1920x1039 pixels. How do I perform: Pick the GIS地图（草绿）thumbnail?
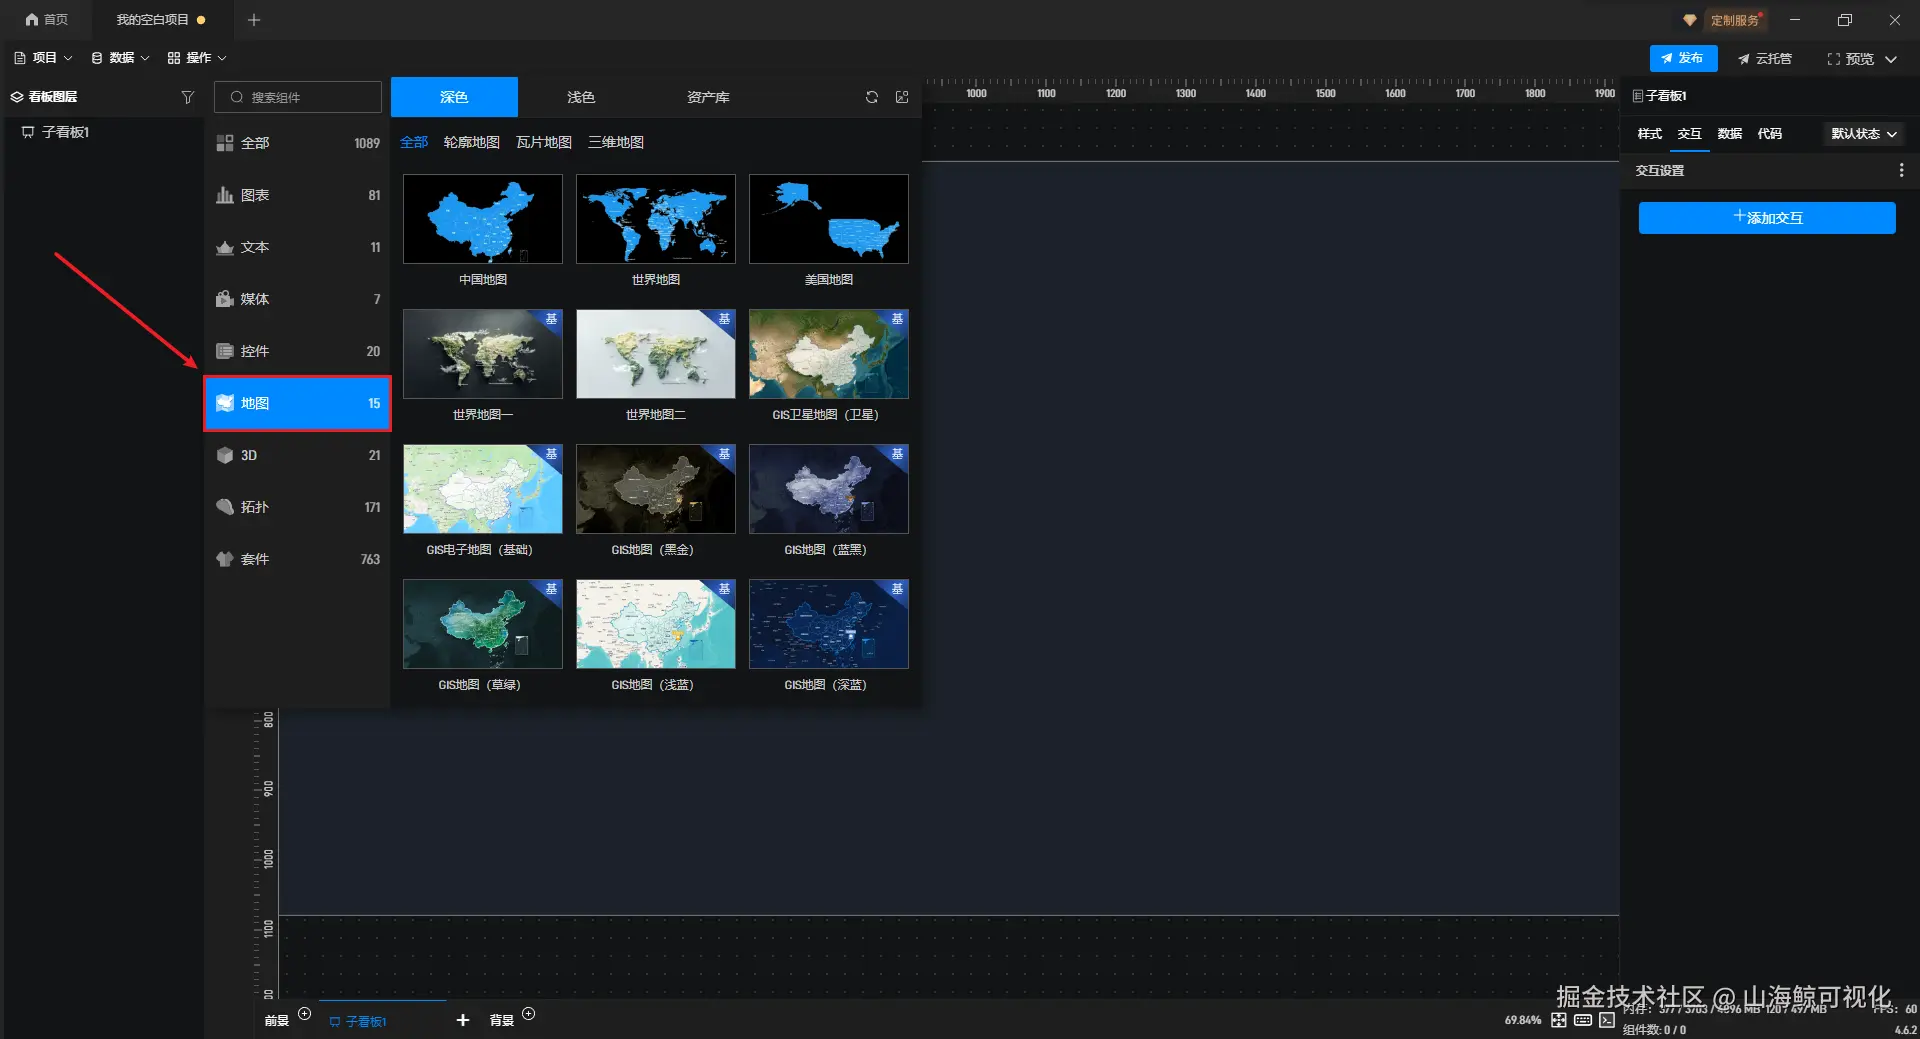click(x=483, y=624)
